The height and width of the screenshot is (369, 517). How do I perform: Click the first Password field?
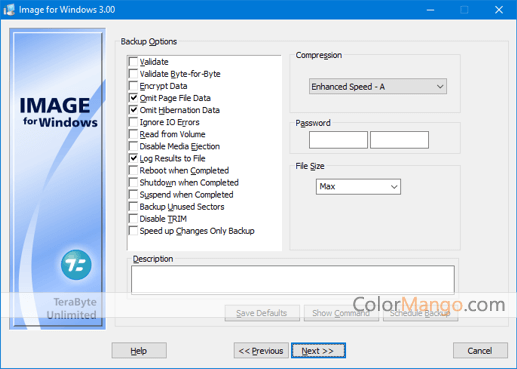tap(338, 140)
